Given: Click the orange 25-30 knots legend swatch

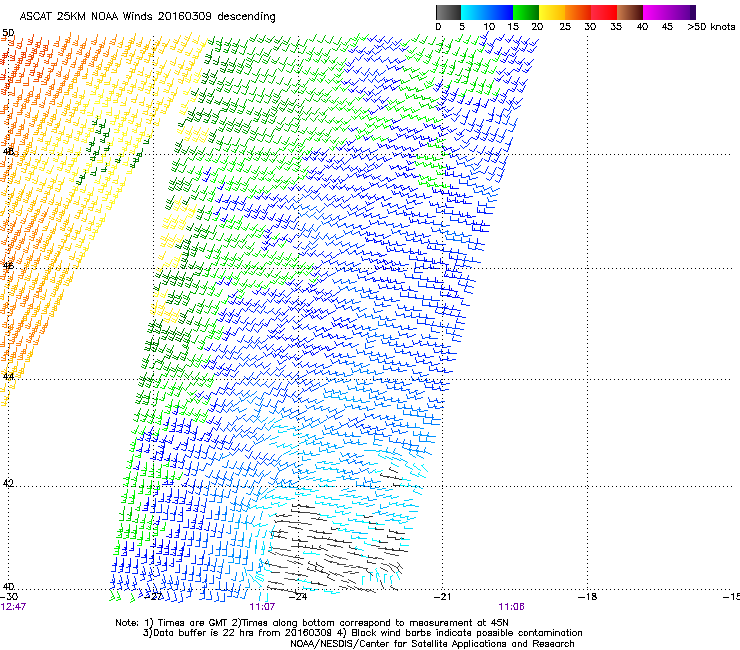Looking at the screenshot, I should pyautogui.click(x=578, y=12).
